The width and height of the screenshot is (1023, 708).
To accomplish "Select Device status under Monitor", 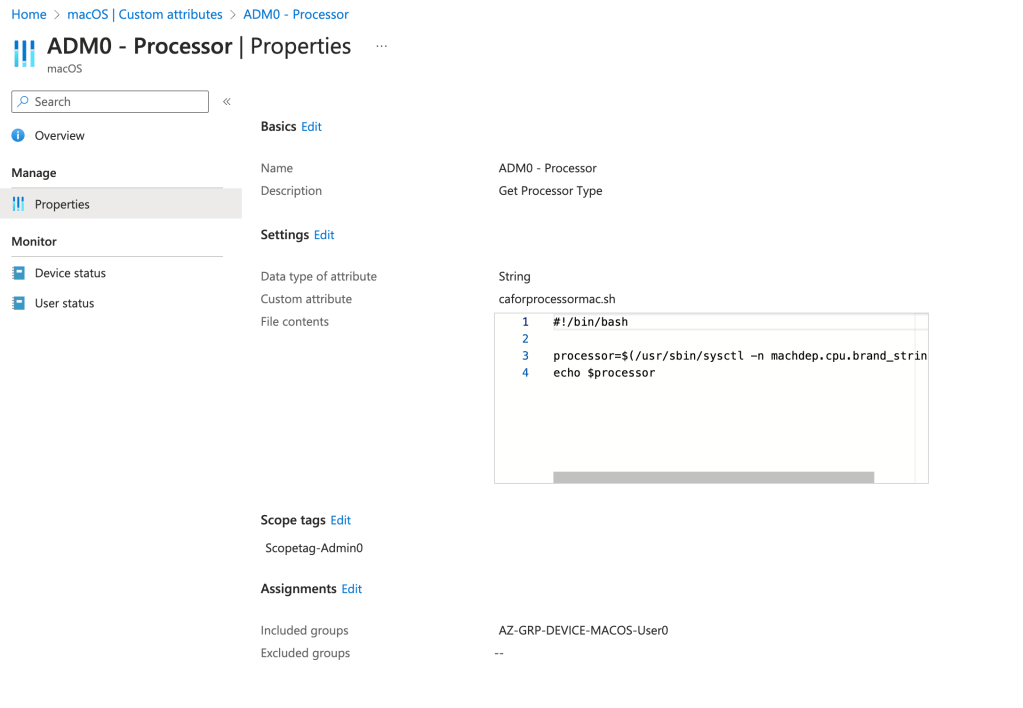I will pyautogui.click(x=70, y=273).
